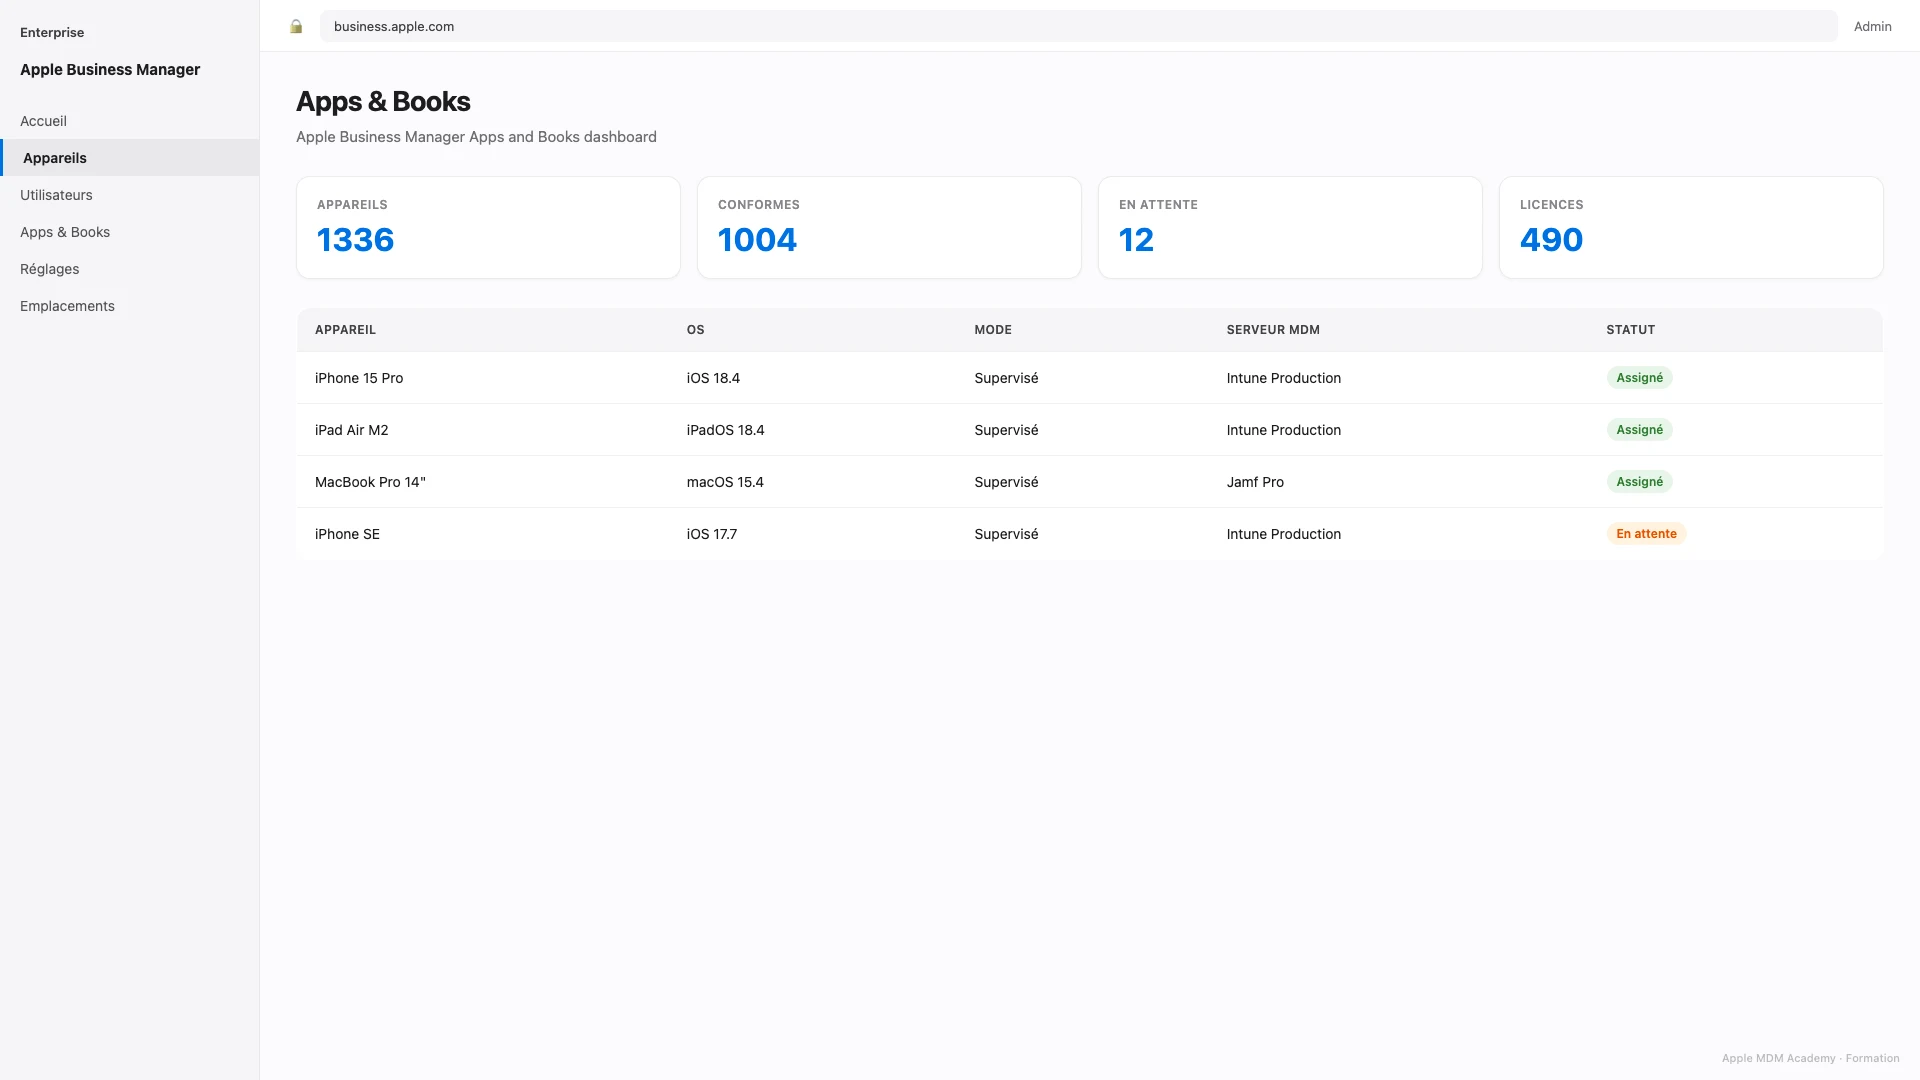Sort by the OS column header
Screen dimensions: 1920x1080
[695, 330]
